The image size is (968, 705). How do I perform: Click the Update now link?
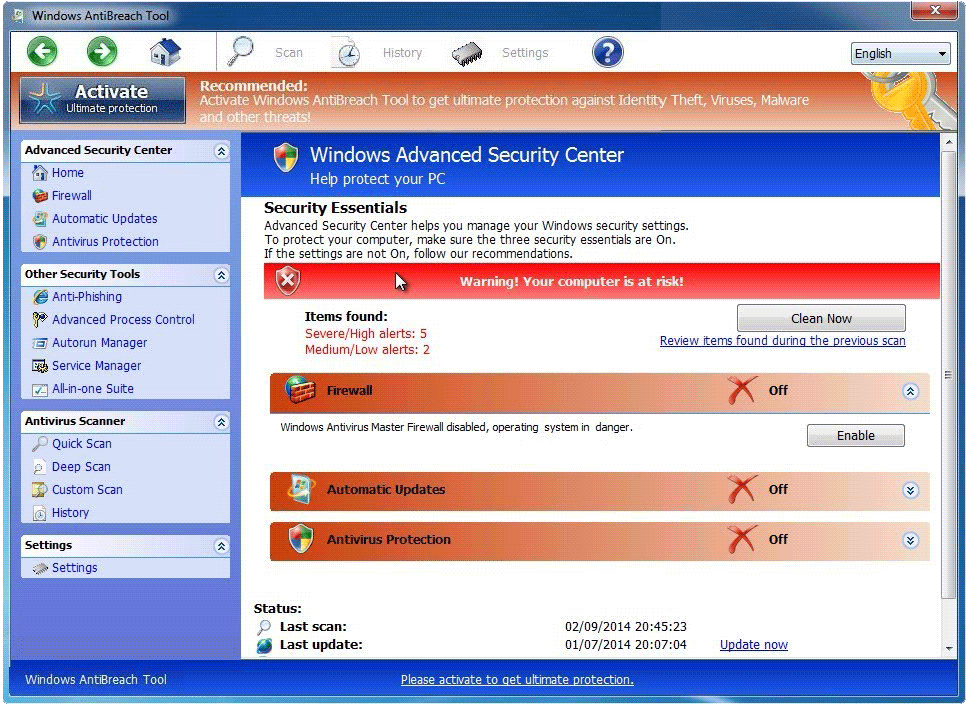[754, 645]
